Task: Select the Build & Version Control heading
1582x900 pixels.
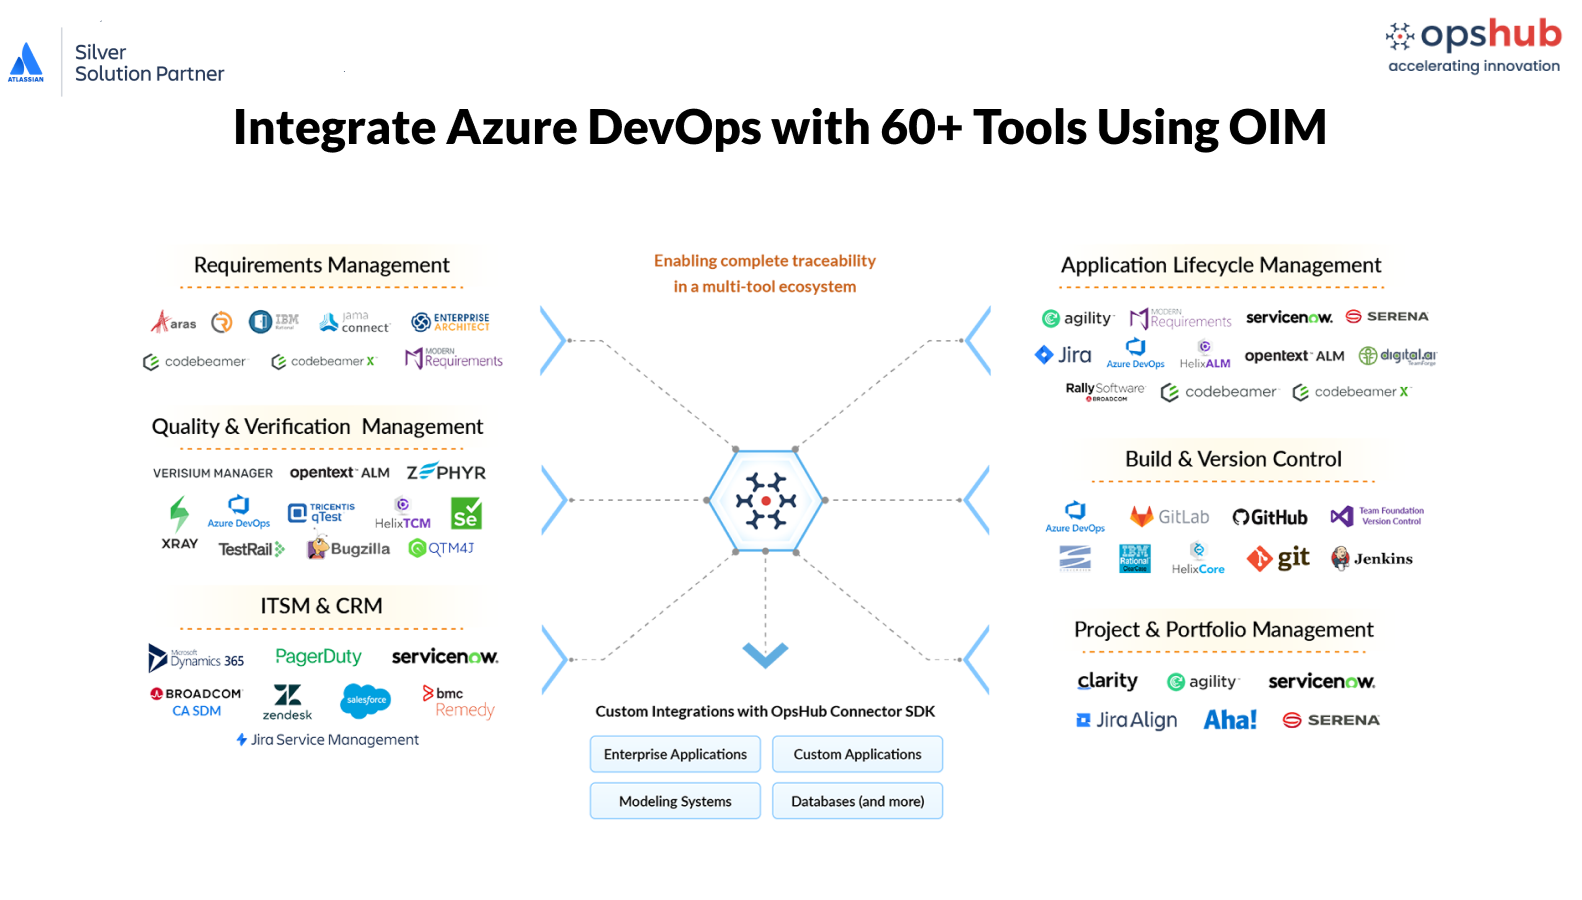Action: coord(1233,459)
